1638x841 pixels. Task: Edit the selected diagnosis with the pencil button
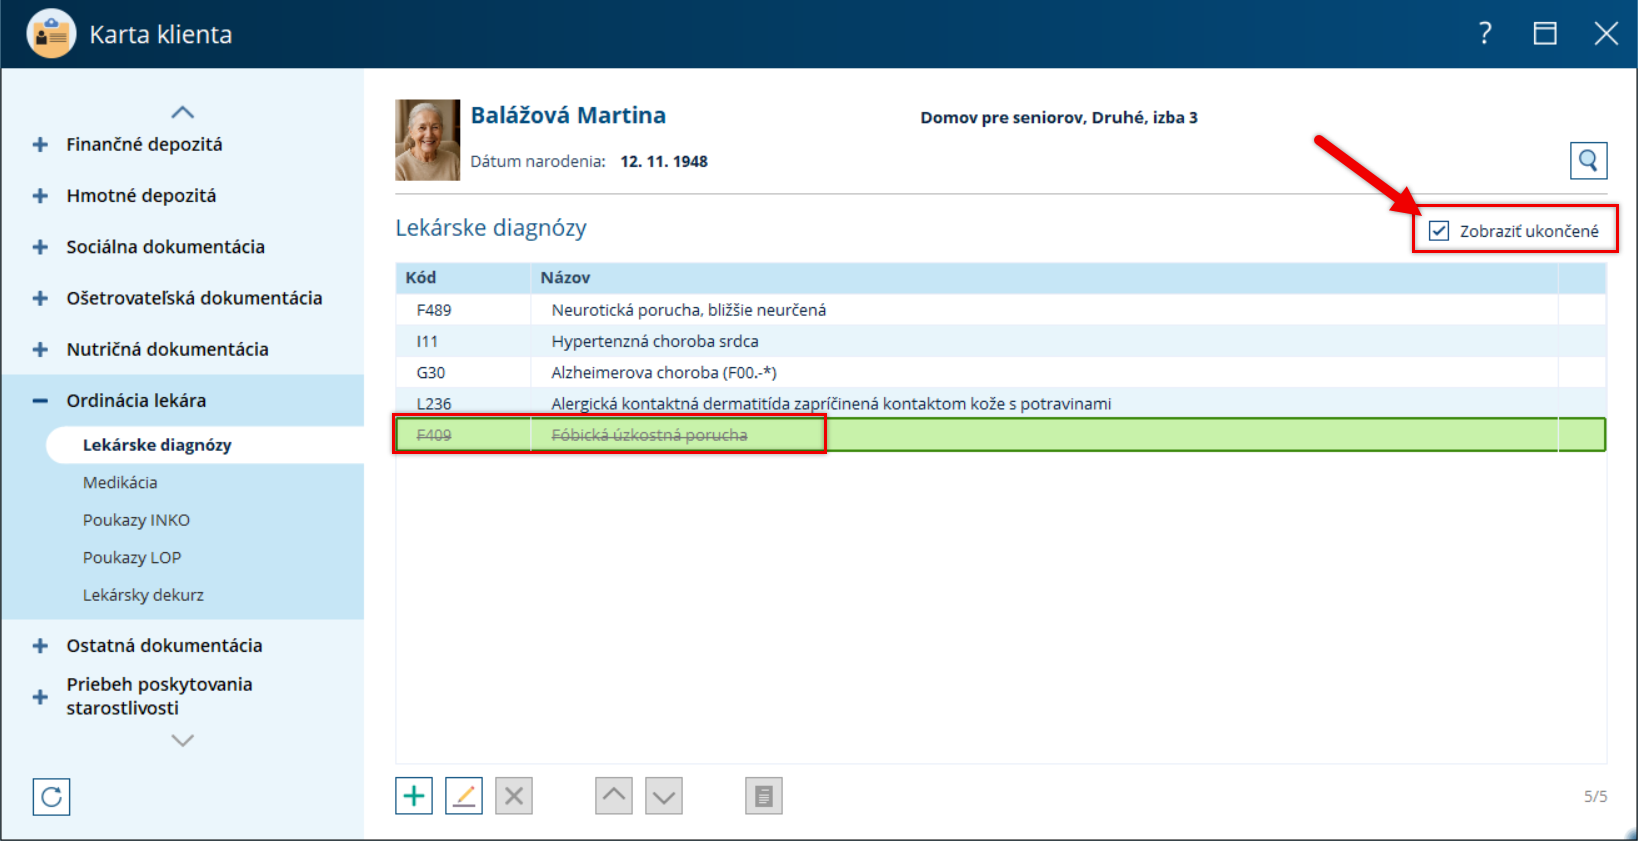tap(464, 796)
